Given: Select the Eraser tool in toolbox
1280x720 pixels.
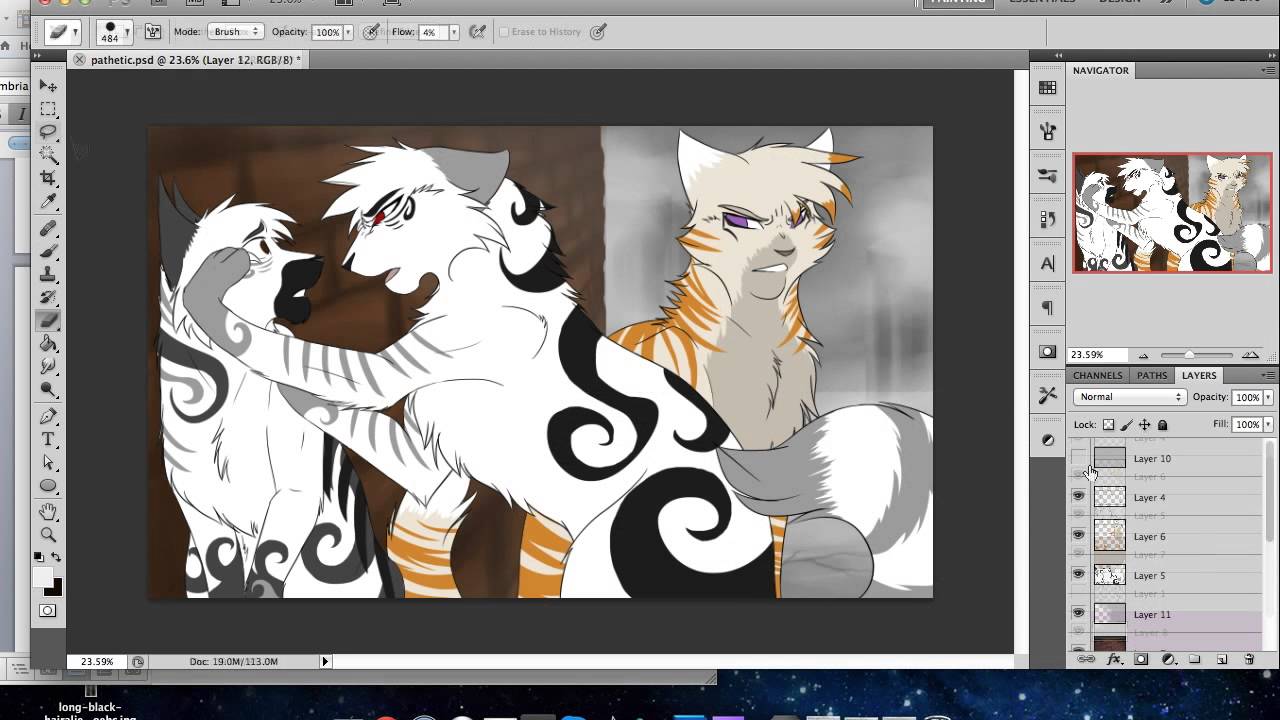Looking at the screenshot, I should point(48,321).
